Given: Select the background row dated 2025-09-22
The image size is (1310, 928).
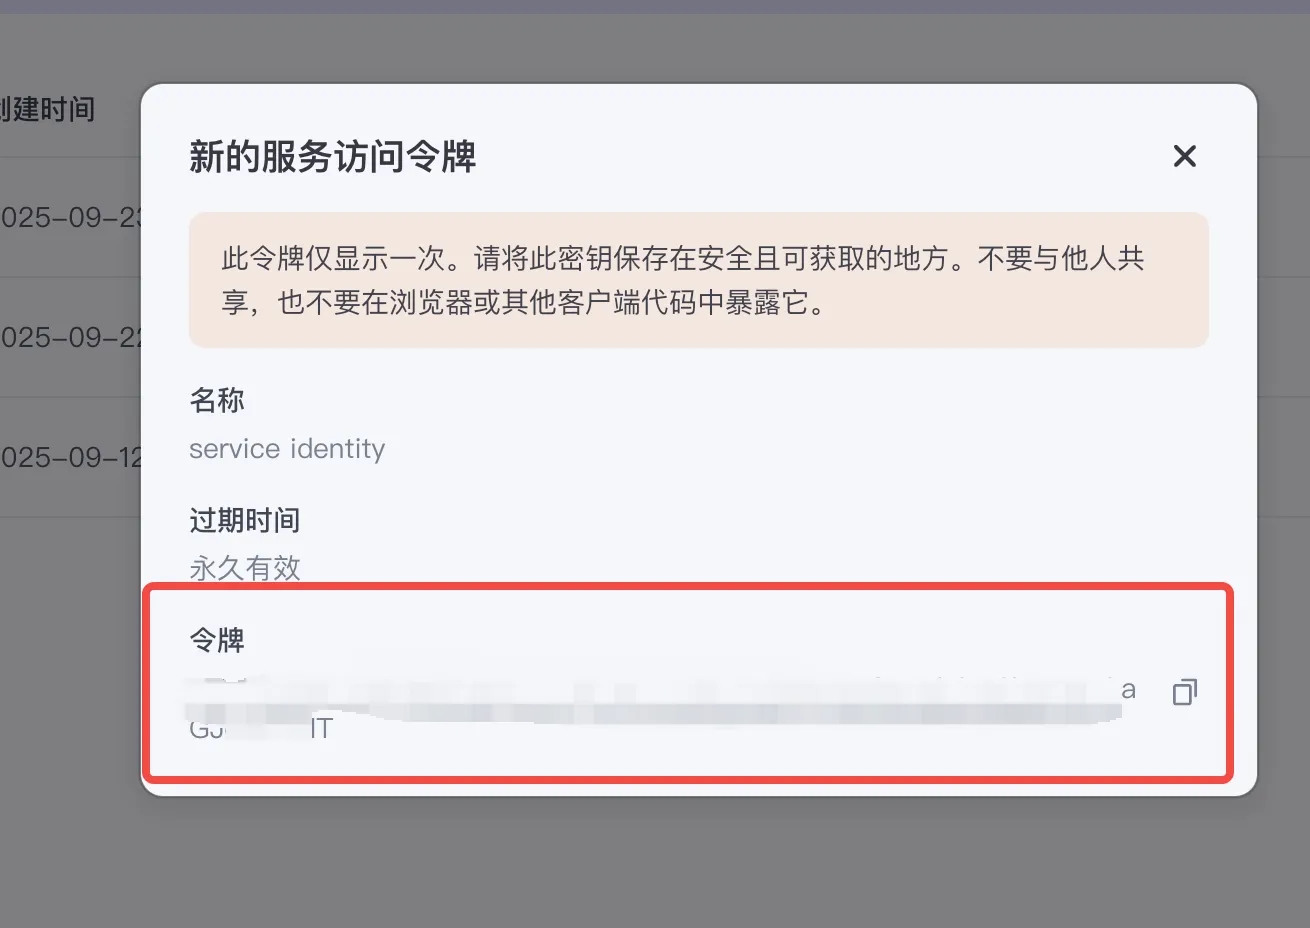Looking at the screenshot, I should coord(70,338).
